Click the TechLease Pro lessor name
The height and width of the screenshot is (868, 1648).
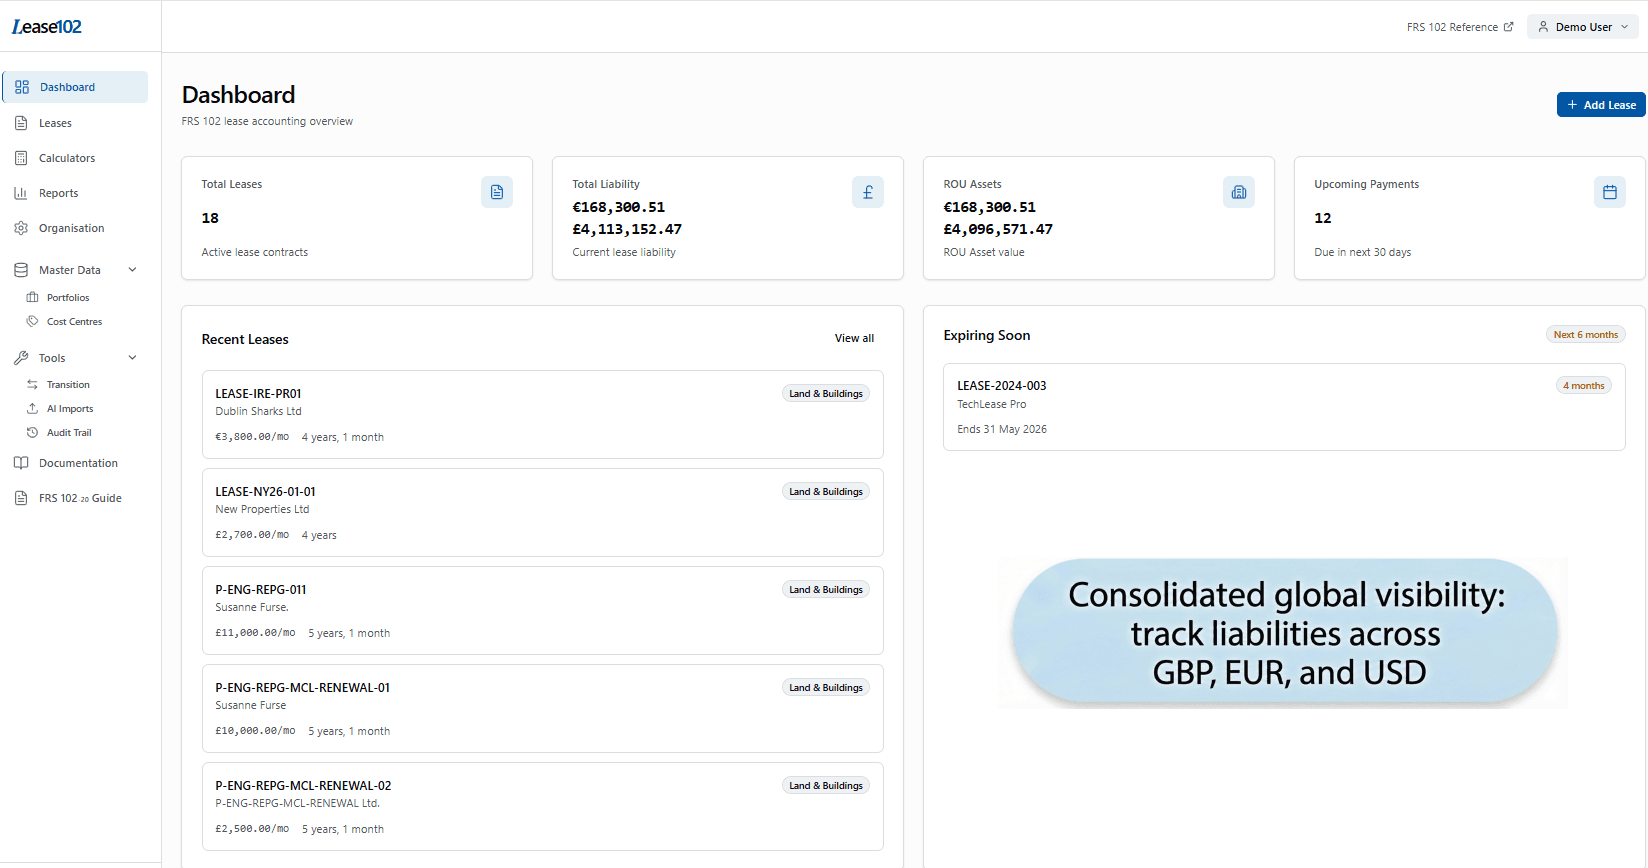pos(991,404)
